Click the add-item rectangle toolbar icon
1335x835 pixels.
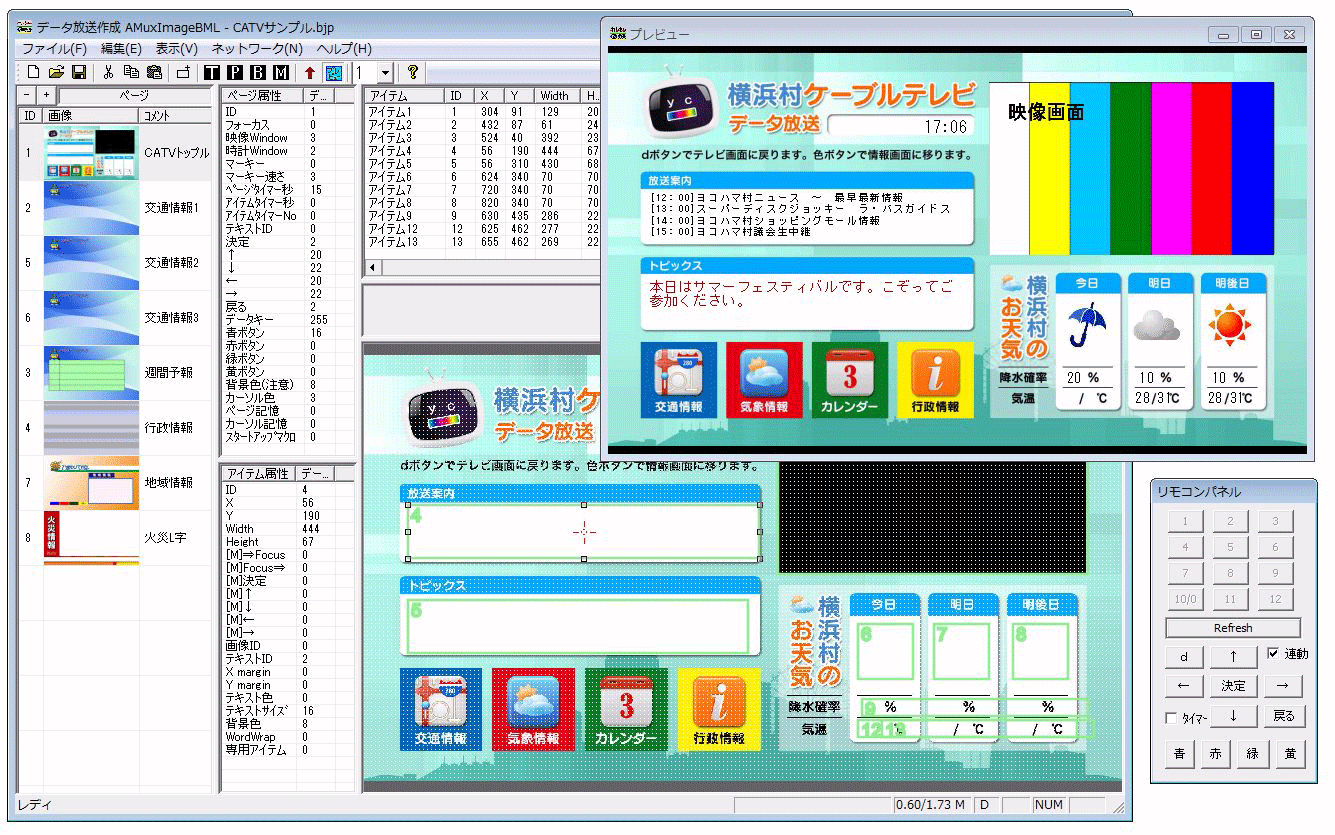click(x=183, y=72)
